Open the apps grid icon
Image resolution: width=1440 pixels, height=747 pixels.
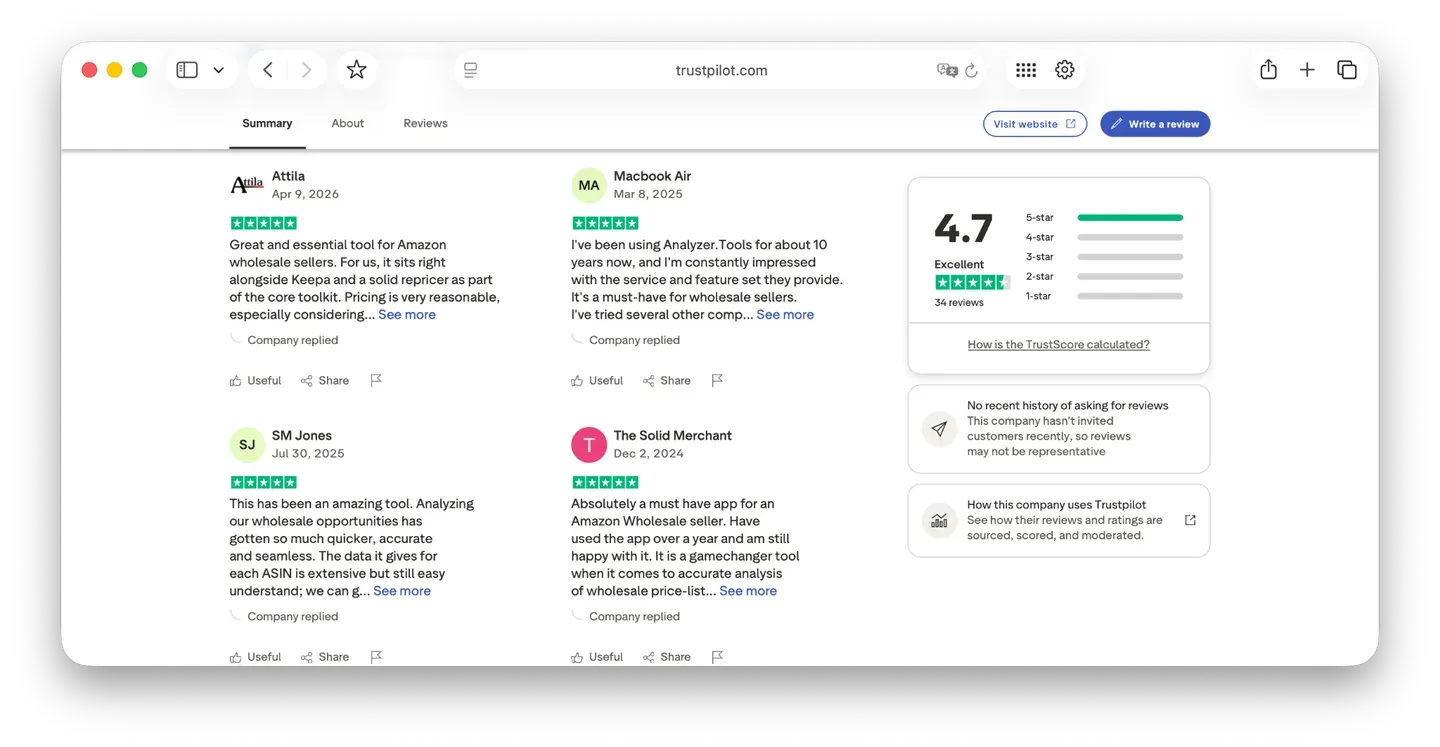[x=1026, y=70]
